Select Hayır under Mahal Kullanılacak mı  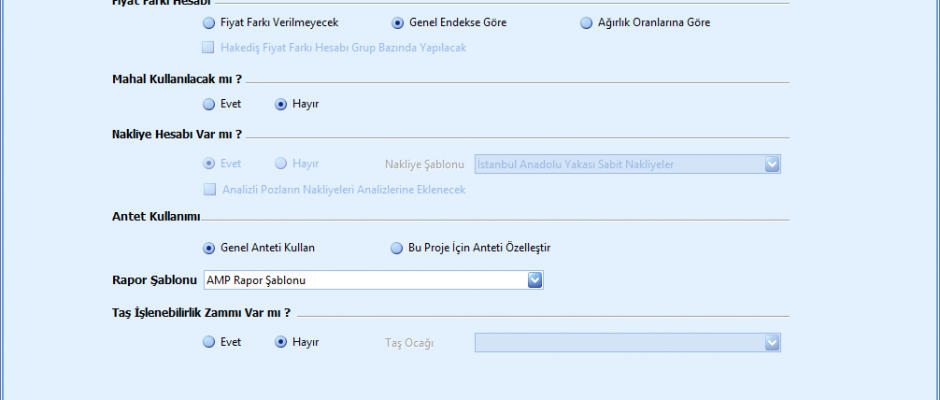281,104
